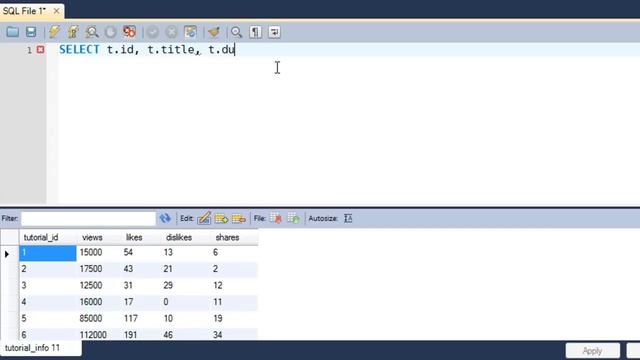640x360 pixels.
Task: Open a SQL script file from toolbar
Action: point(12,32)
